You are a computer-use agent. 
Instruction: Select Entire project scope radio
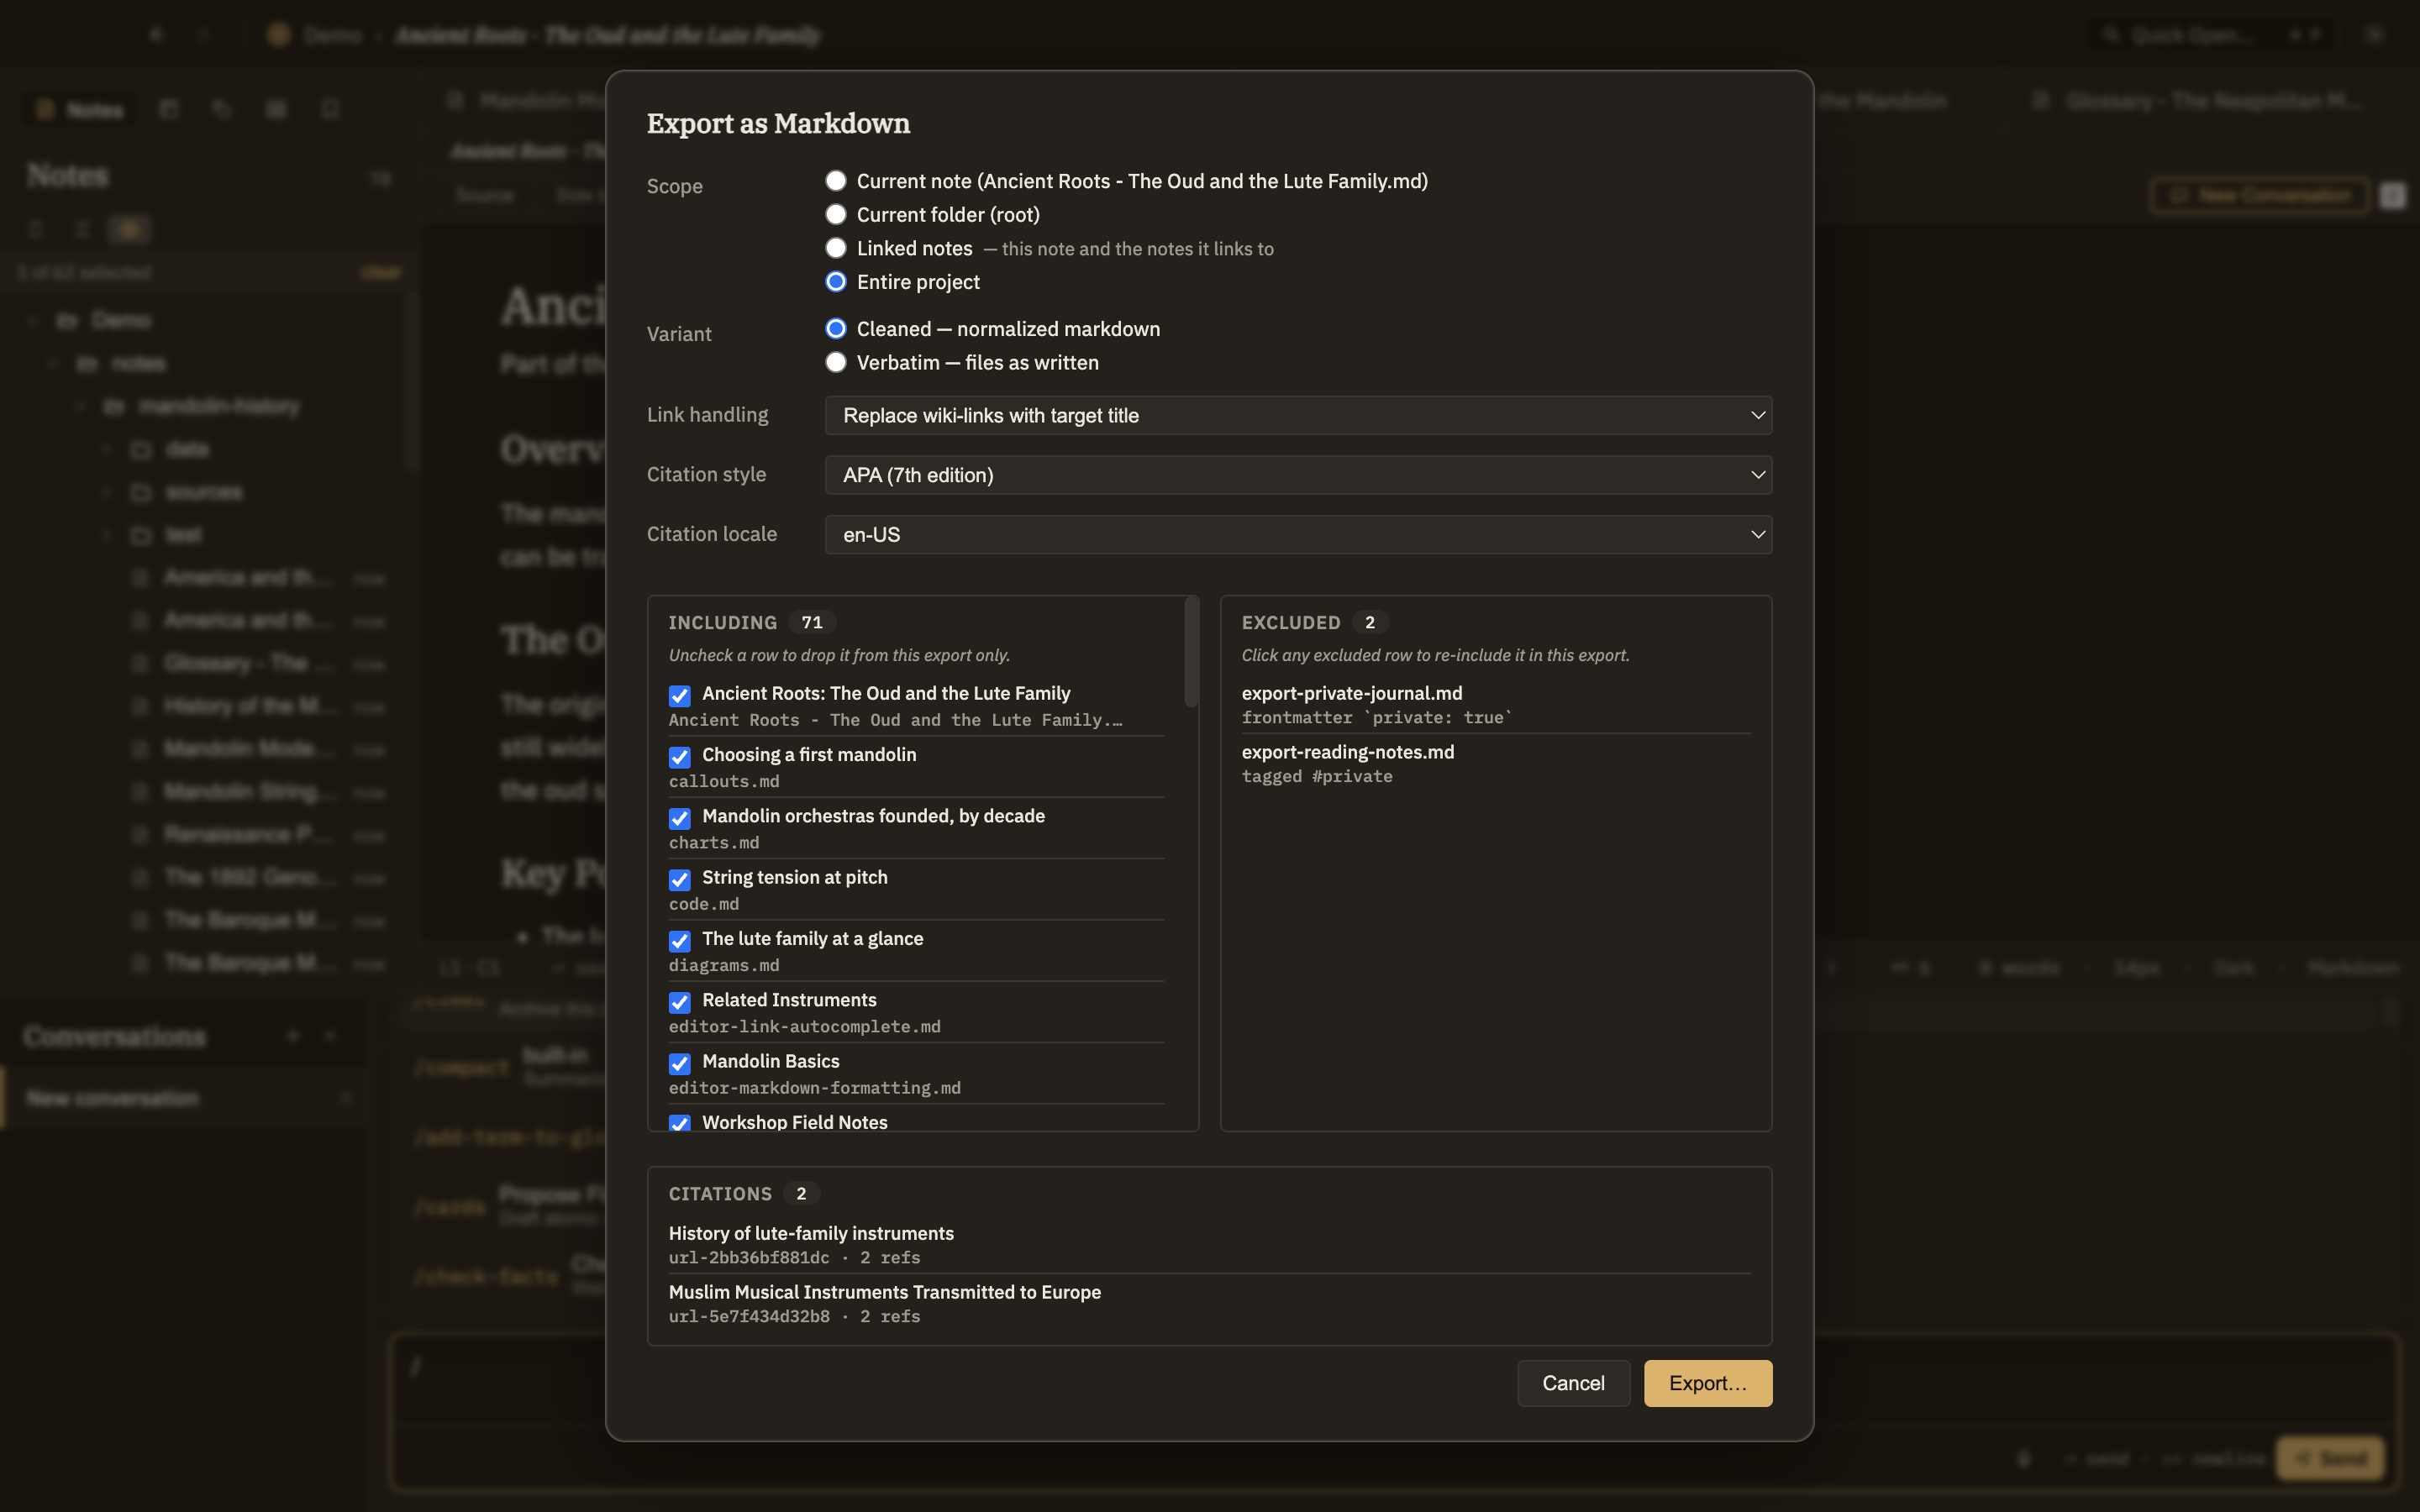point(836,282)
